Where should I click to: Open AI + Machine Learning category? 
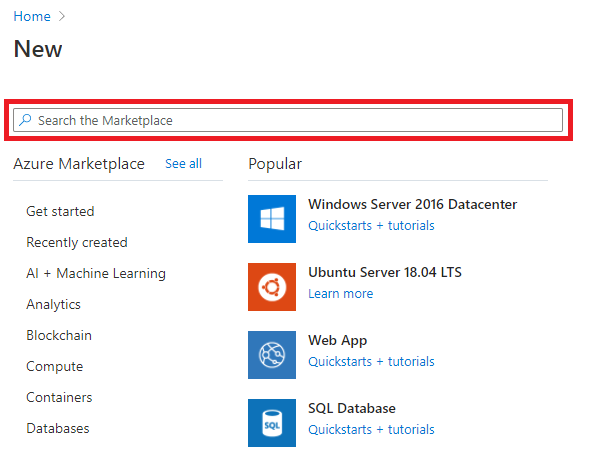point(96,273)
